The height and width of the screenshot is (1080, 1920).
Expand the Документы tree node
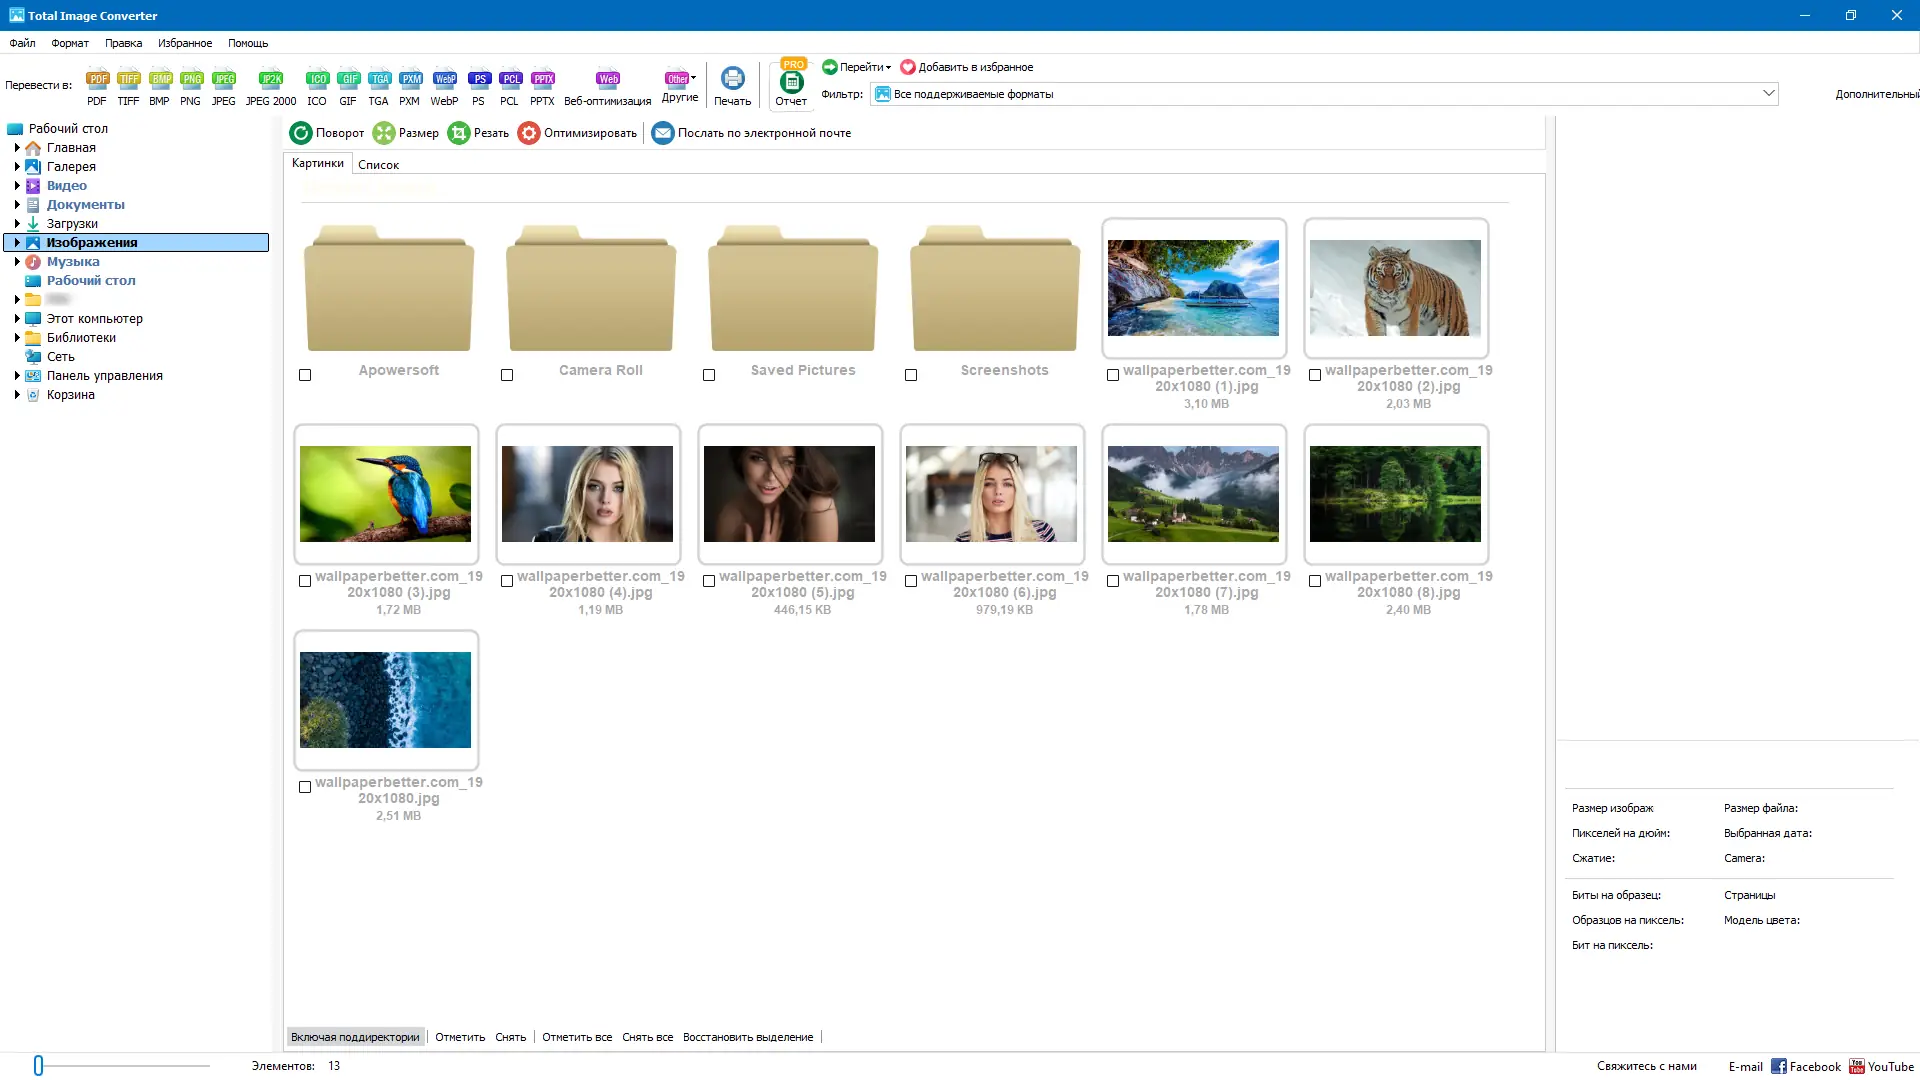click(16, 204)
